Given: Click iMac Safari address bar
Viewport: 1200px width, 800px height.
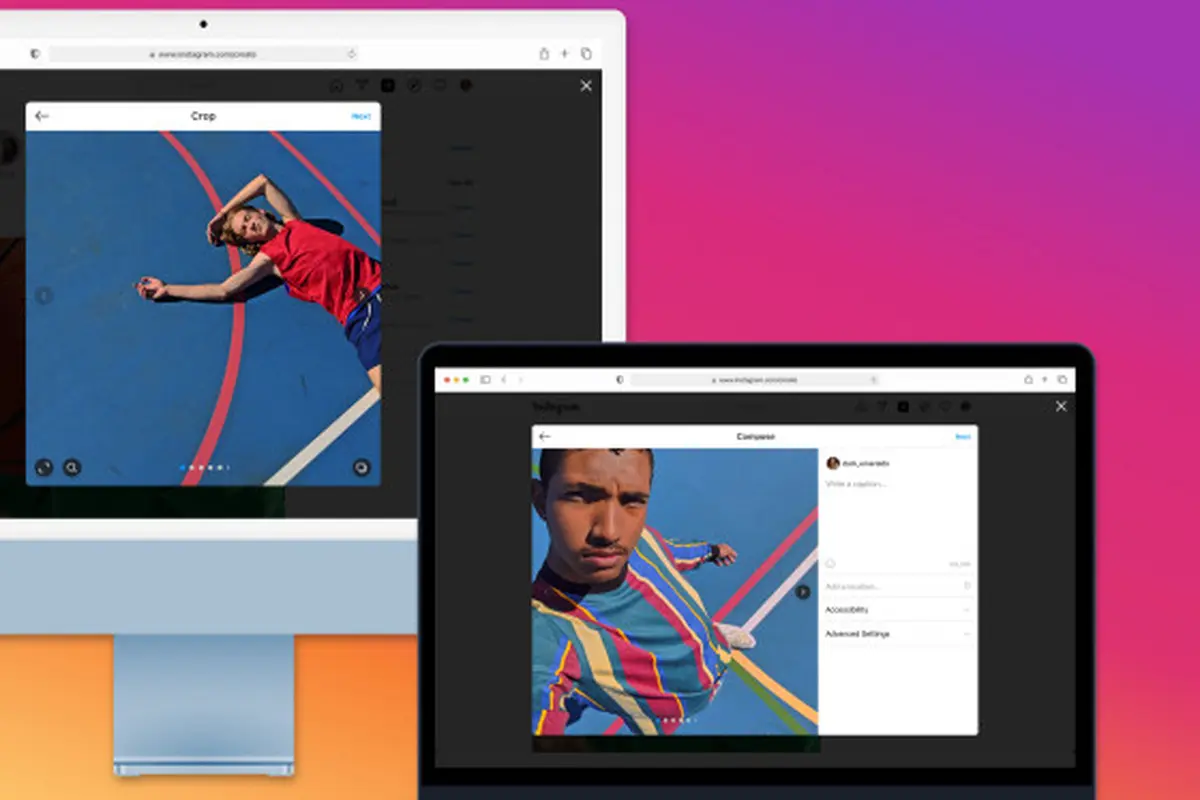Looking at the screenshot, I should coord(203,54).
